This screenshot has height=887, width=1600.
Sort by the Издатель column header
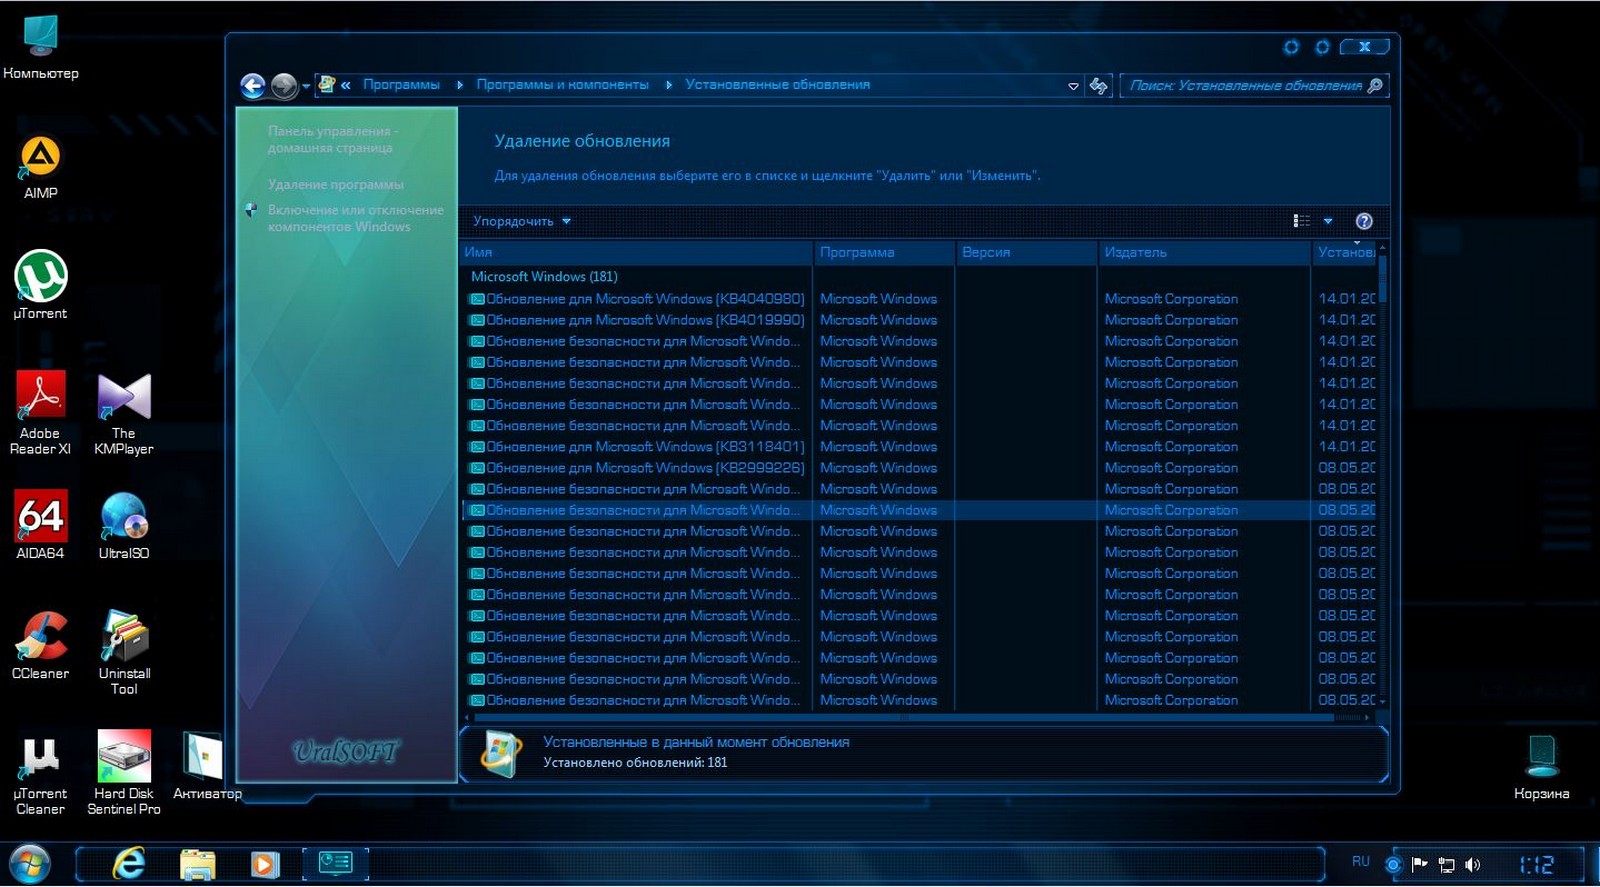(1204, 252)
